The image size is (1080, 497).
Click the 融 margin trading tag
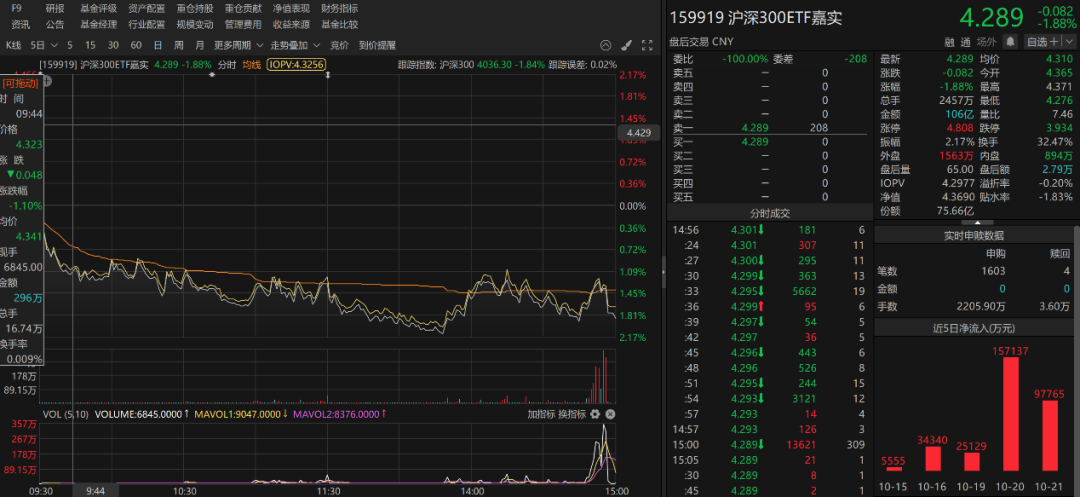pos(949,42)
